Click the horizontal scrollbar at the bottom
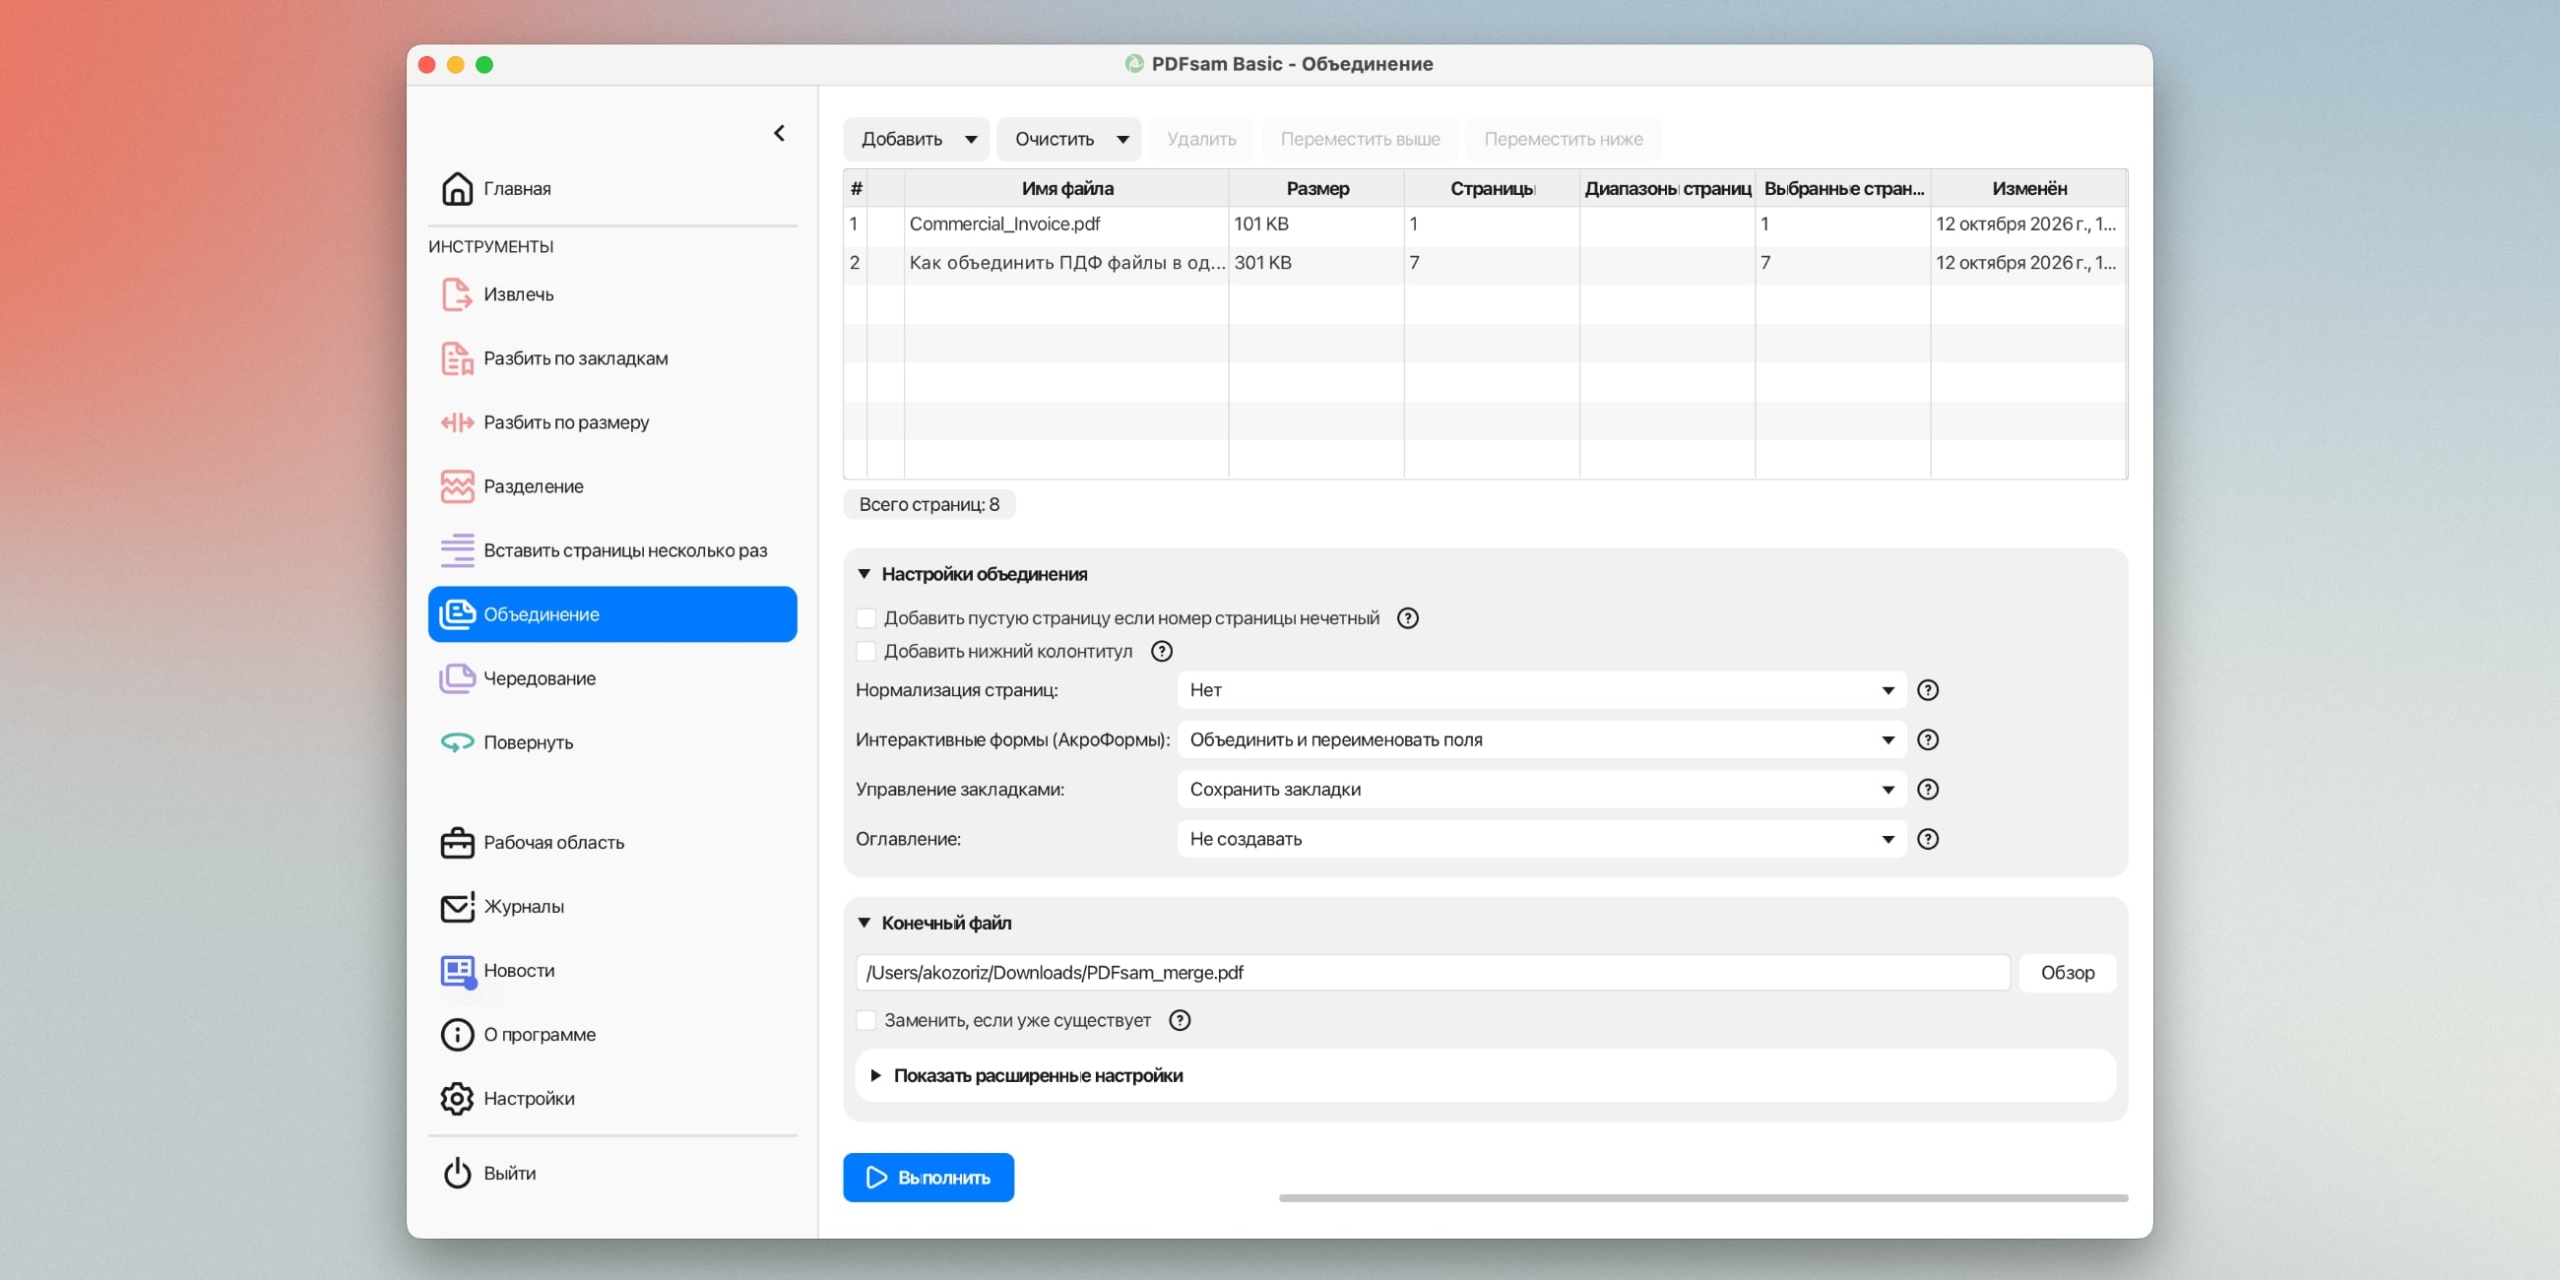The height and width of the screenshot is (1280, 2560). click(1703, 1197)
